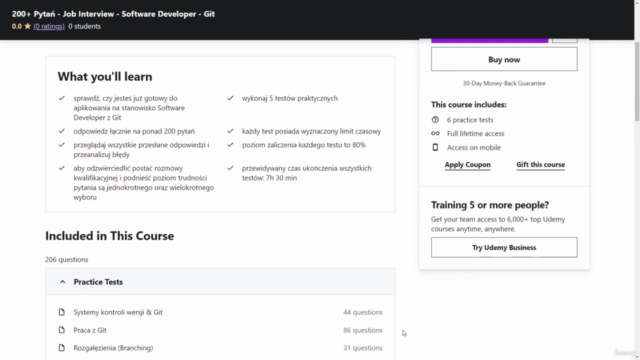Click Gift this course link
The width and height of the screenshot is (640, 360).
pyautogui.click(x=540, y=164)
